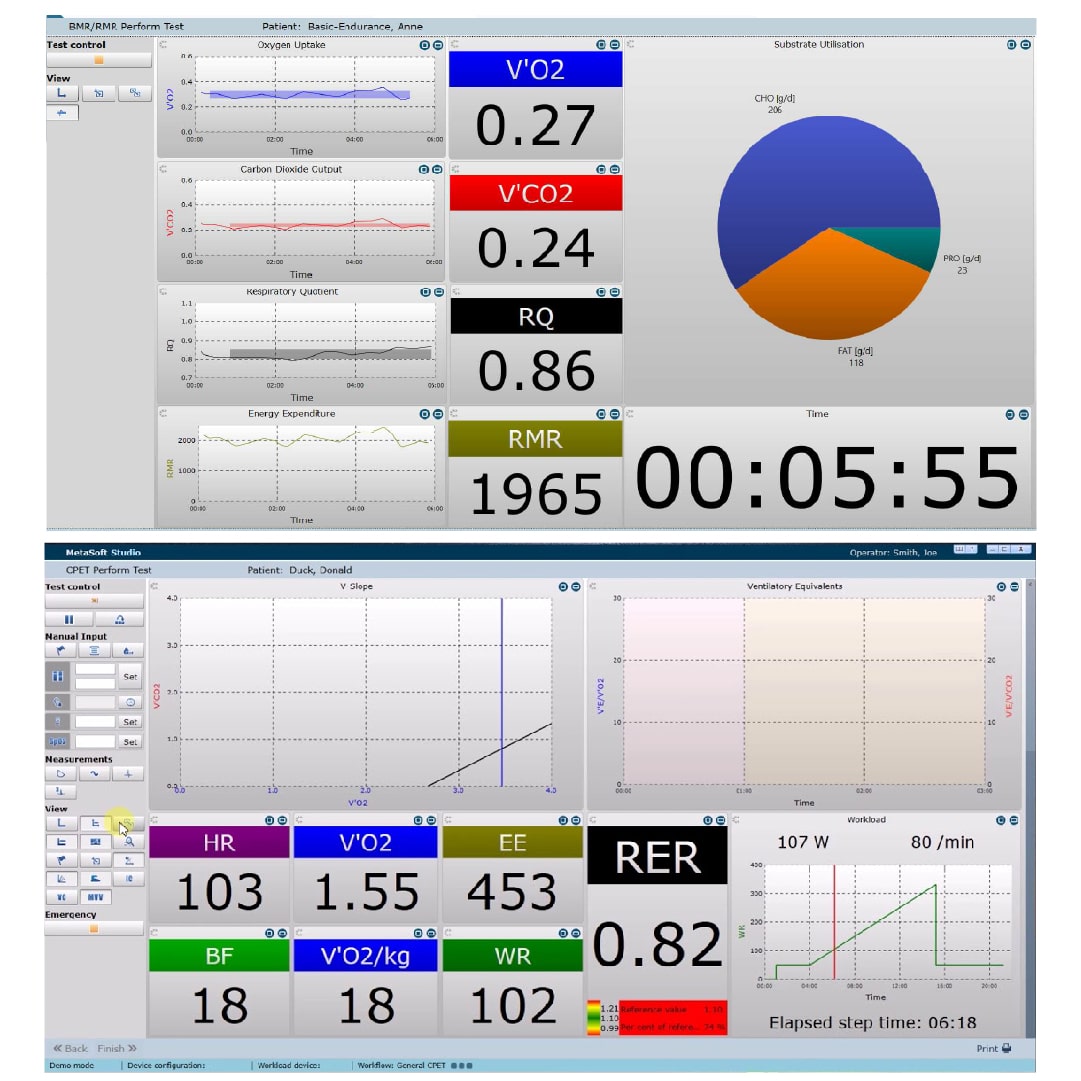Click the Set button beside SpO2 field
Image resolution: width=1081 pixels, height=1081 pixels.
130,742
